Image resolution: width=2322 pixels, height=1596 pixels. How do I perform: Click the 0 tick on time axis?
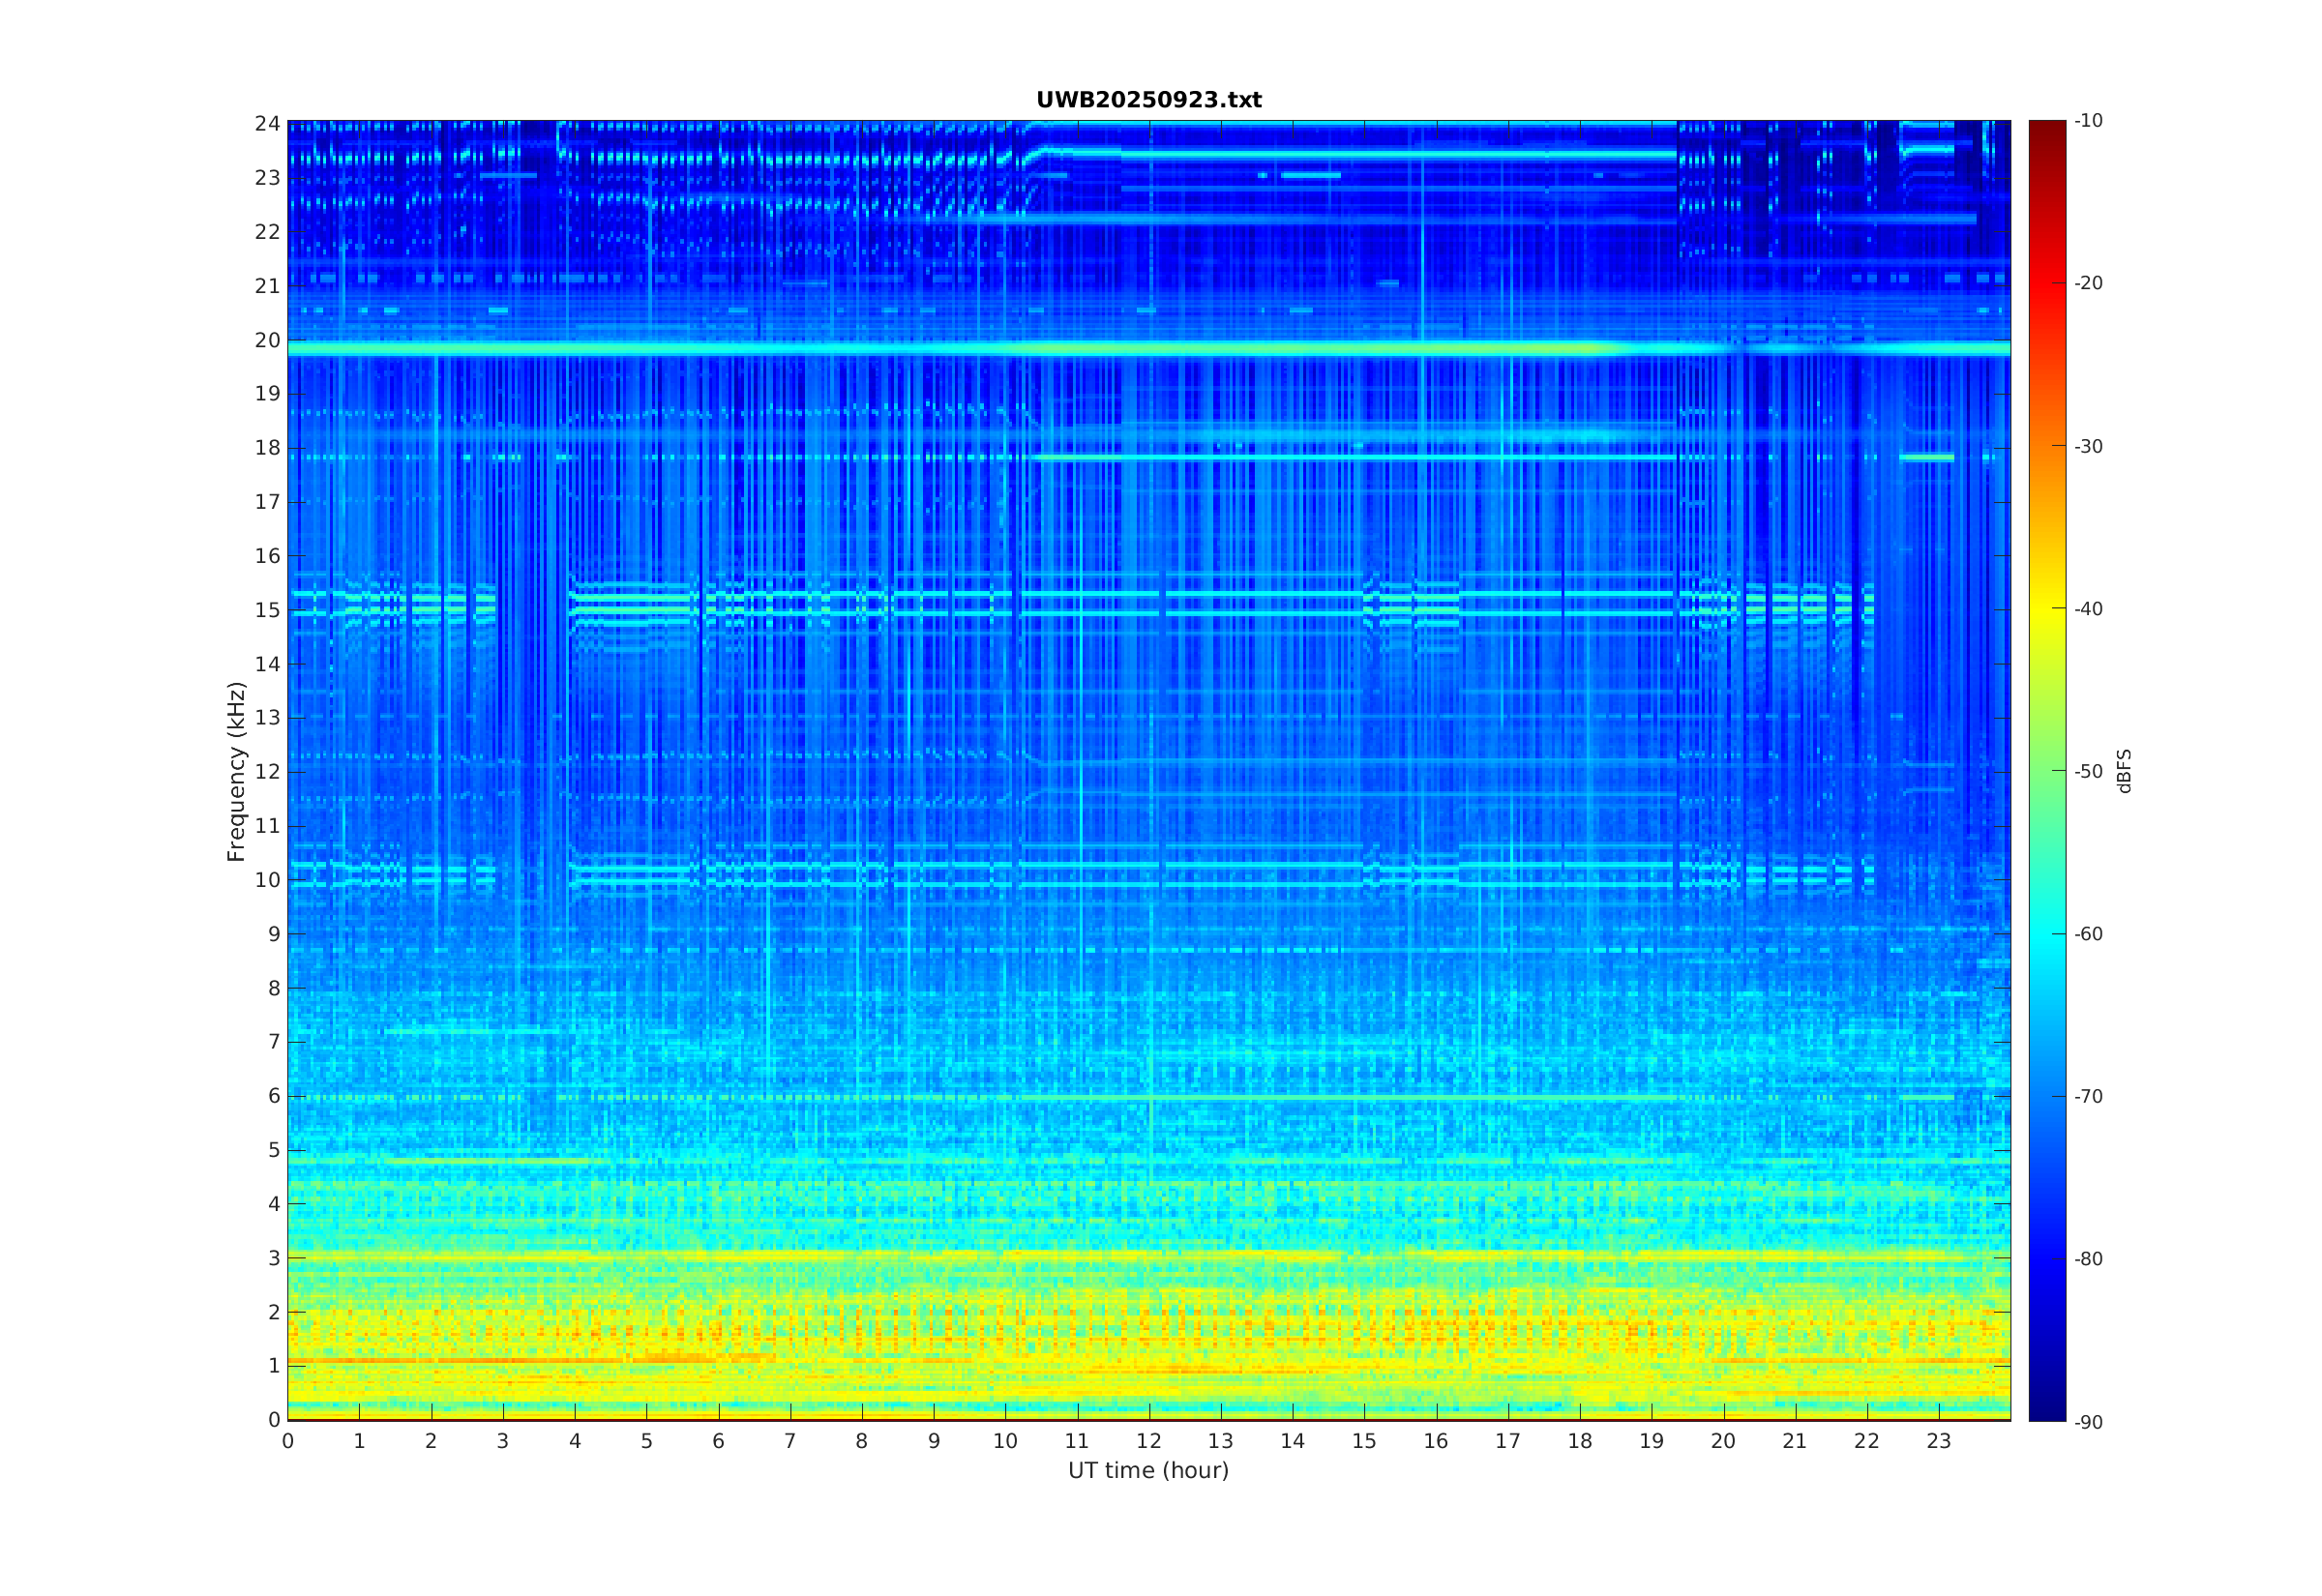tap(288, 1441)
